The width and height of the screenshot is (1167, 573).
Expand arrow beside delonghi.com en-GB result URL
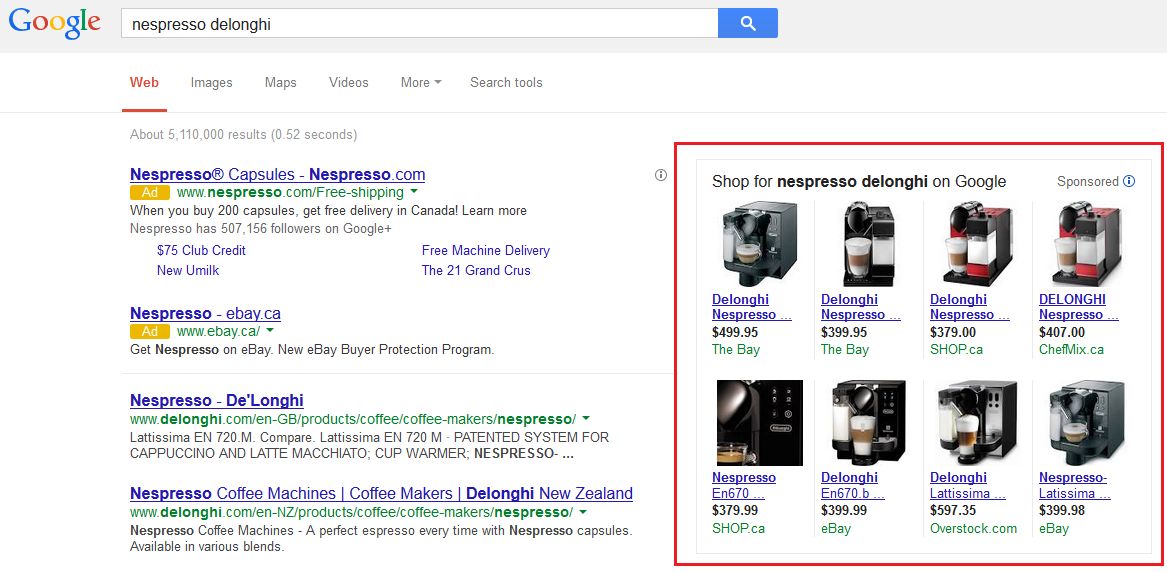(586, 419)
